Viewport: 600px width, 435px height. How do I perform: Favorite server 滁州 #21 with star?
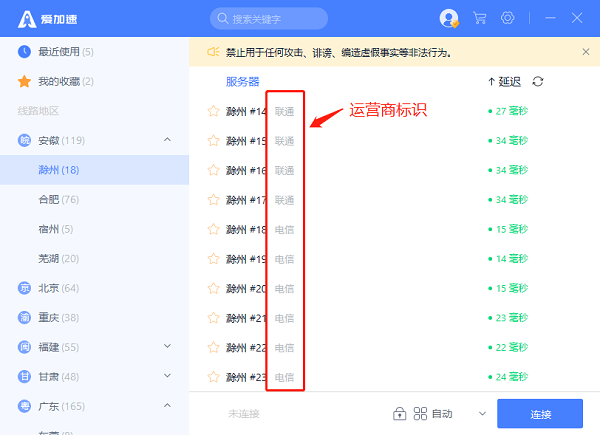213,318
